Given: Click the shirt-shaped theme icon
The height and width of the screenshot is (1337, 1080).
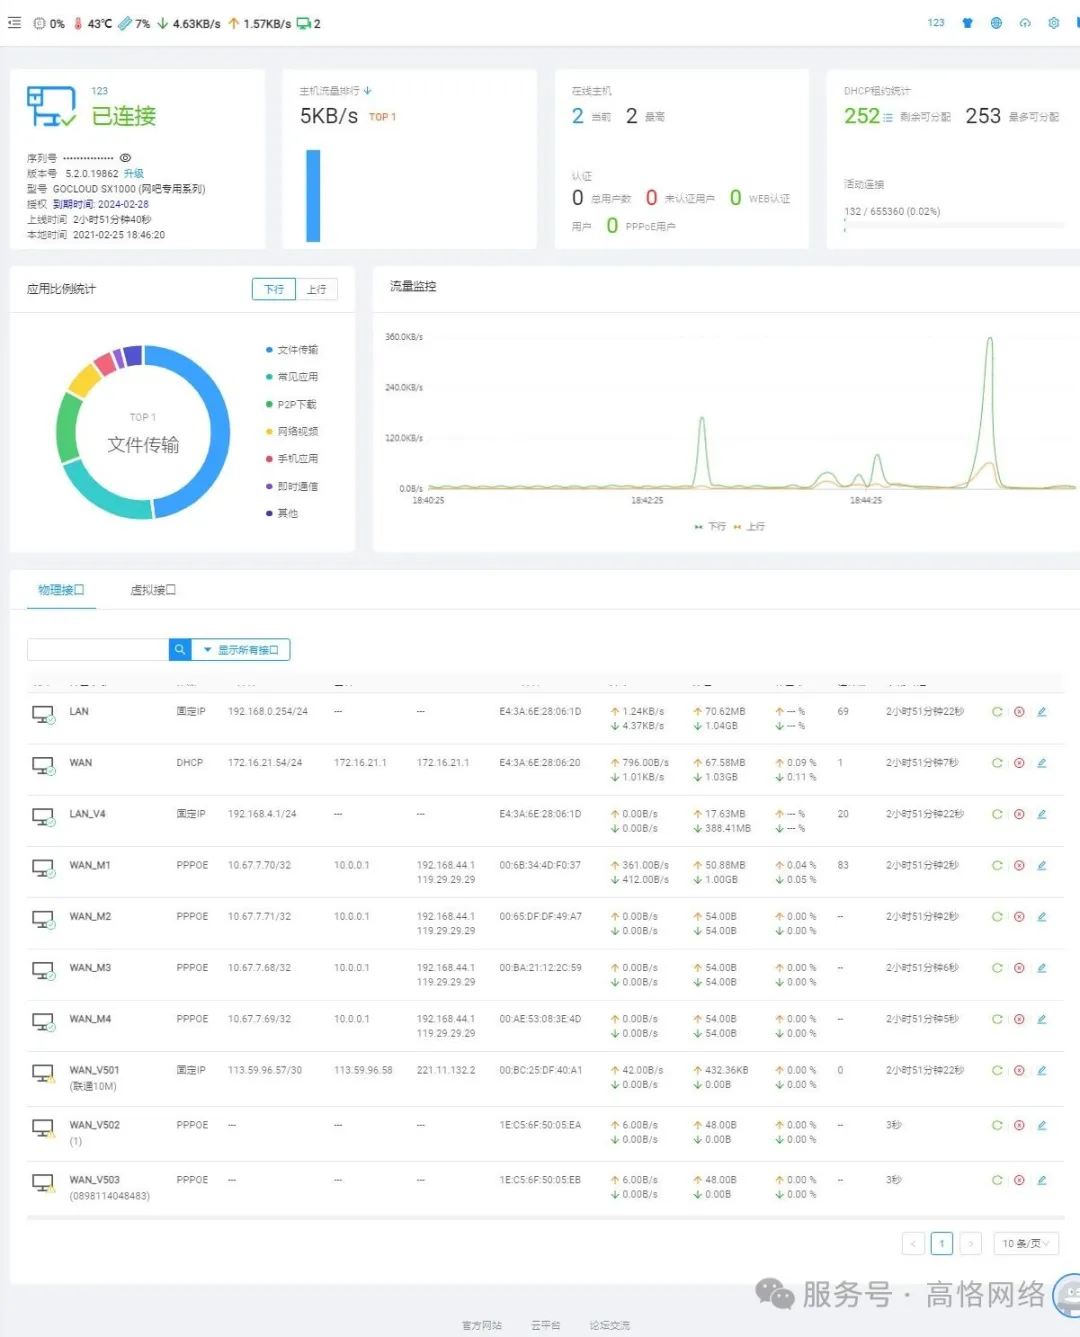Looking at the screenshot, I should tap(967, 23).
